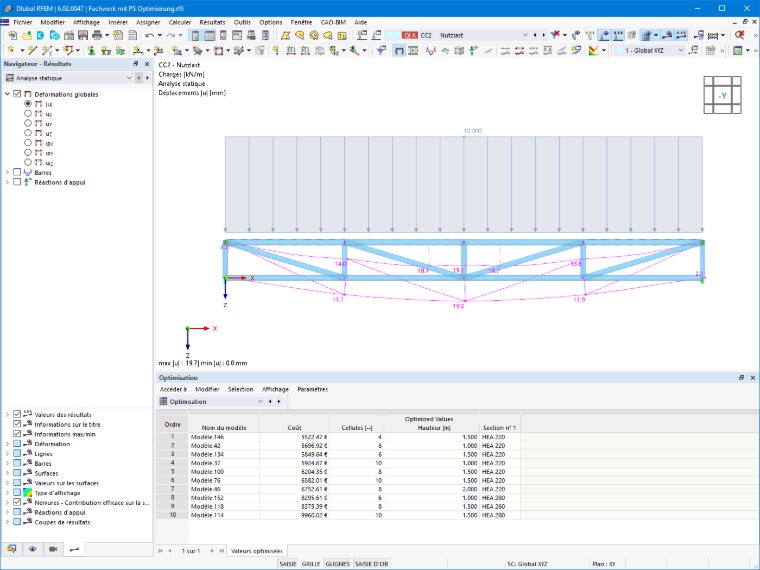Enable the Barres results checkbox
This screenshot has width=760, height=570.
pos(17,172)
